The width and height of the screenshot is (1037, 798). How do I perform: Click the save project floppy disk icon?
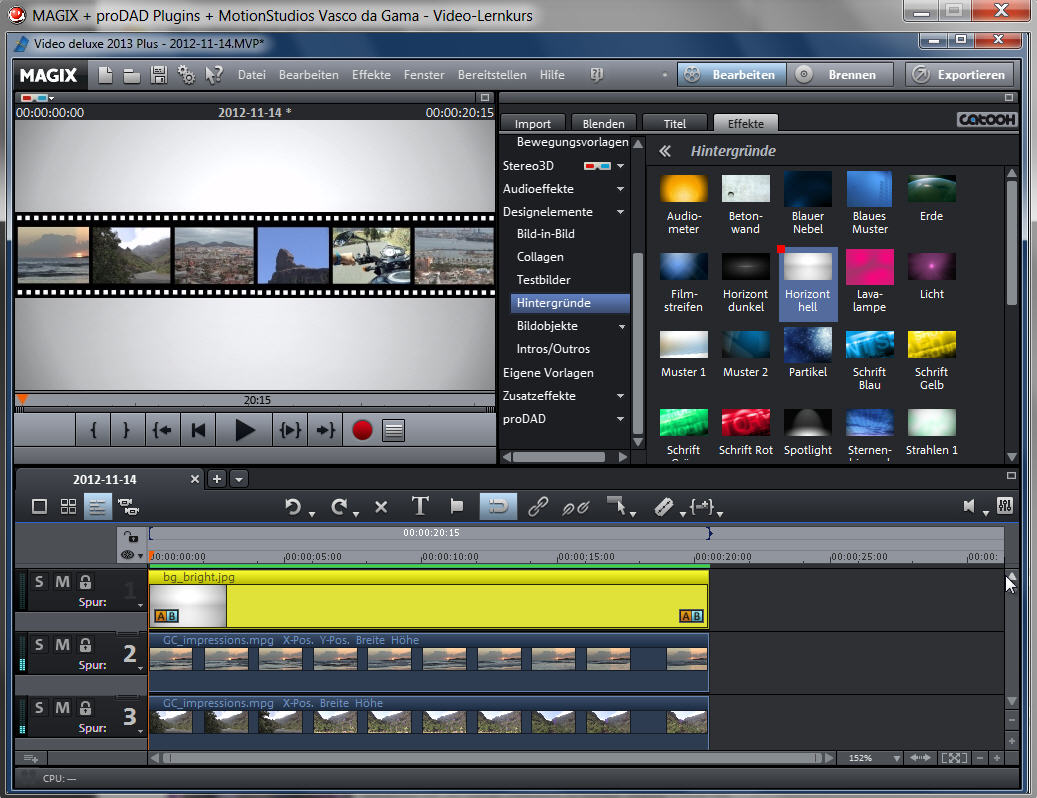(158, 75)
